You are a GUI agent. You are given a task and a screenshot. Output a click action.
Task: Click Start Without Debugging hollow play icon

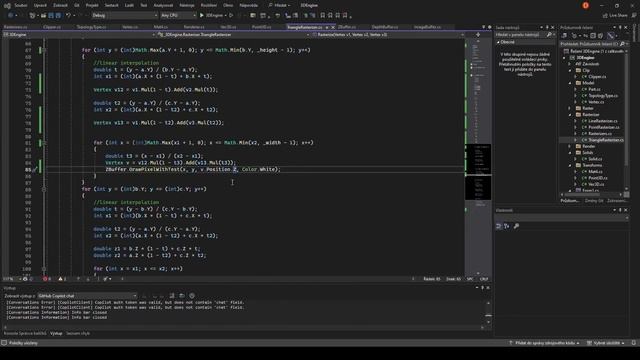(x=231, y=16)
